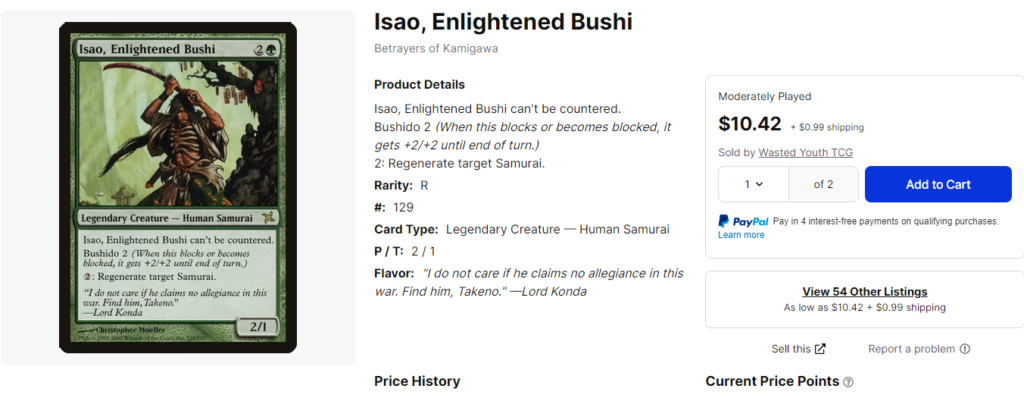Click the quantity dropdown chevron arrow

[x=760, y=184]
